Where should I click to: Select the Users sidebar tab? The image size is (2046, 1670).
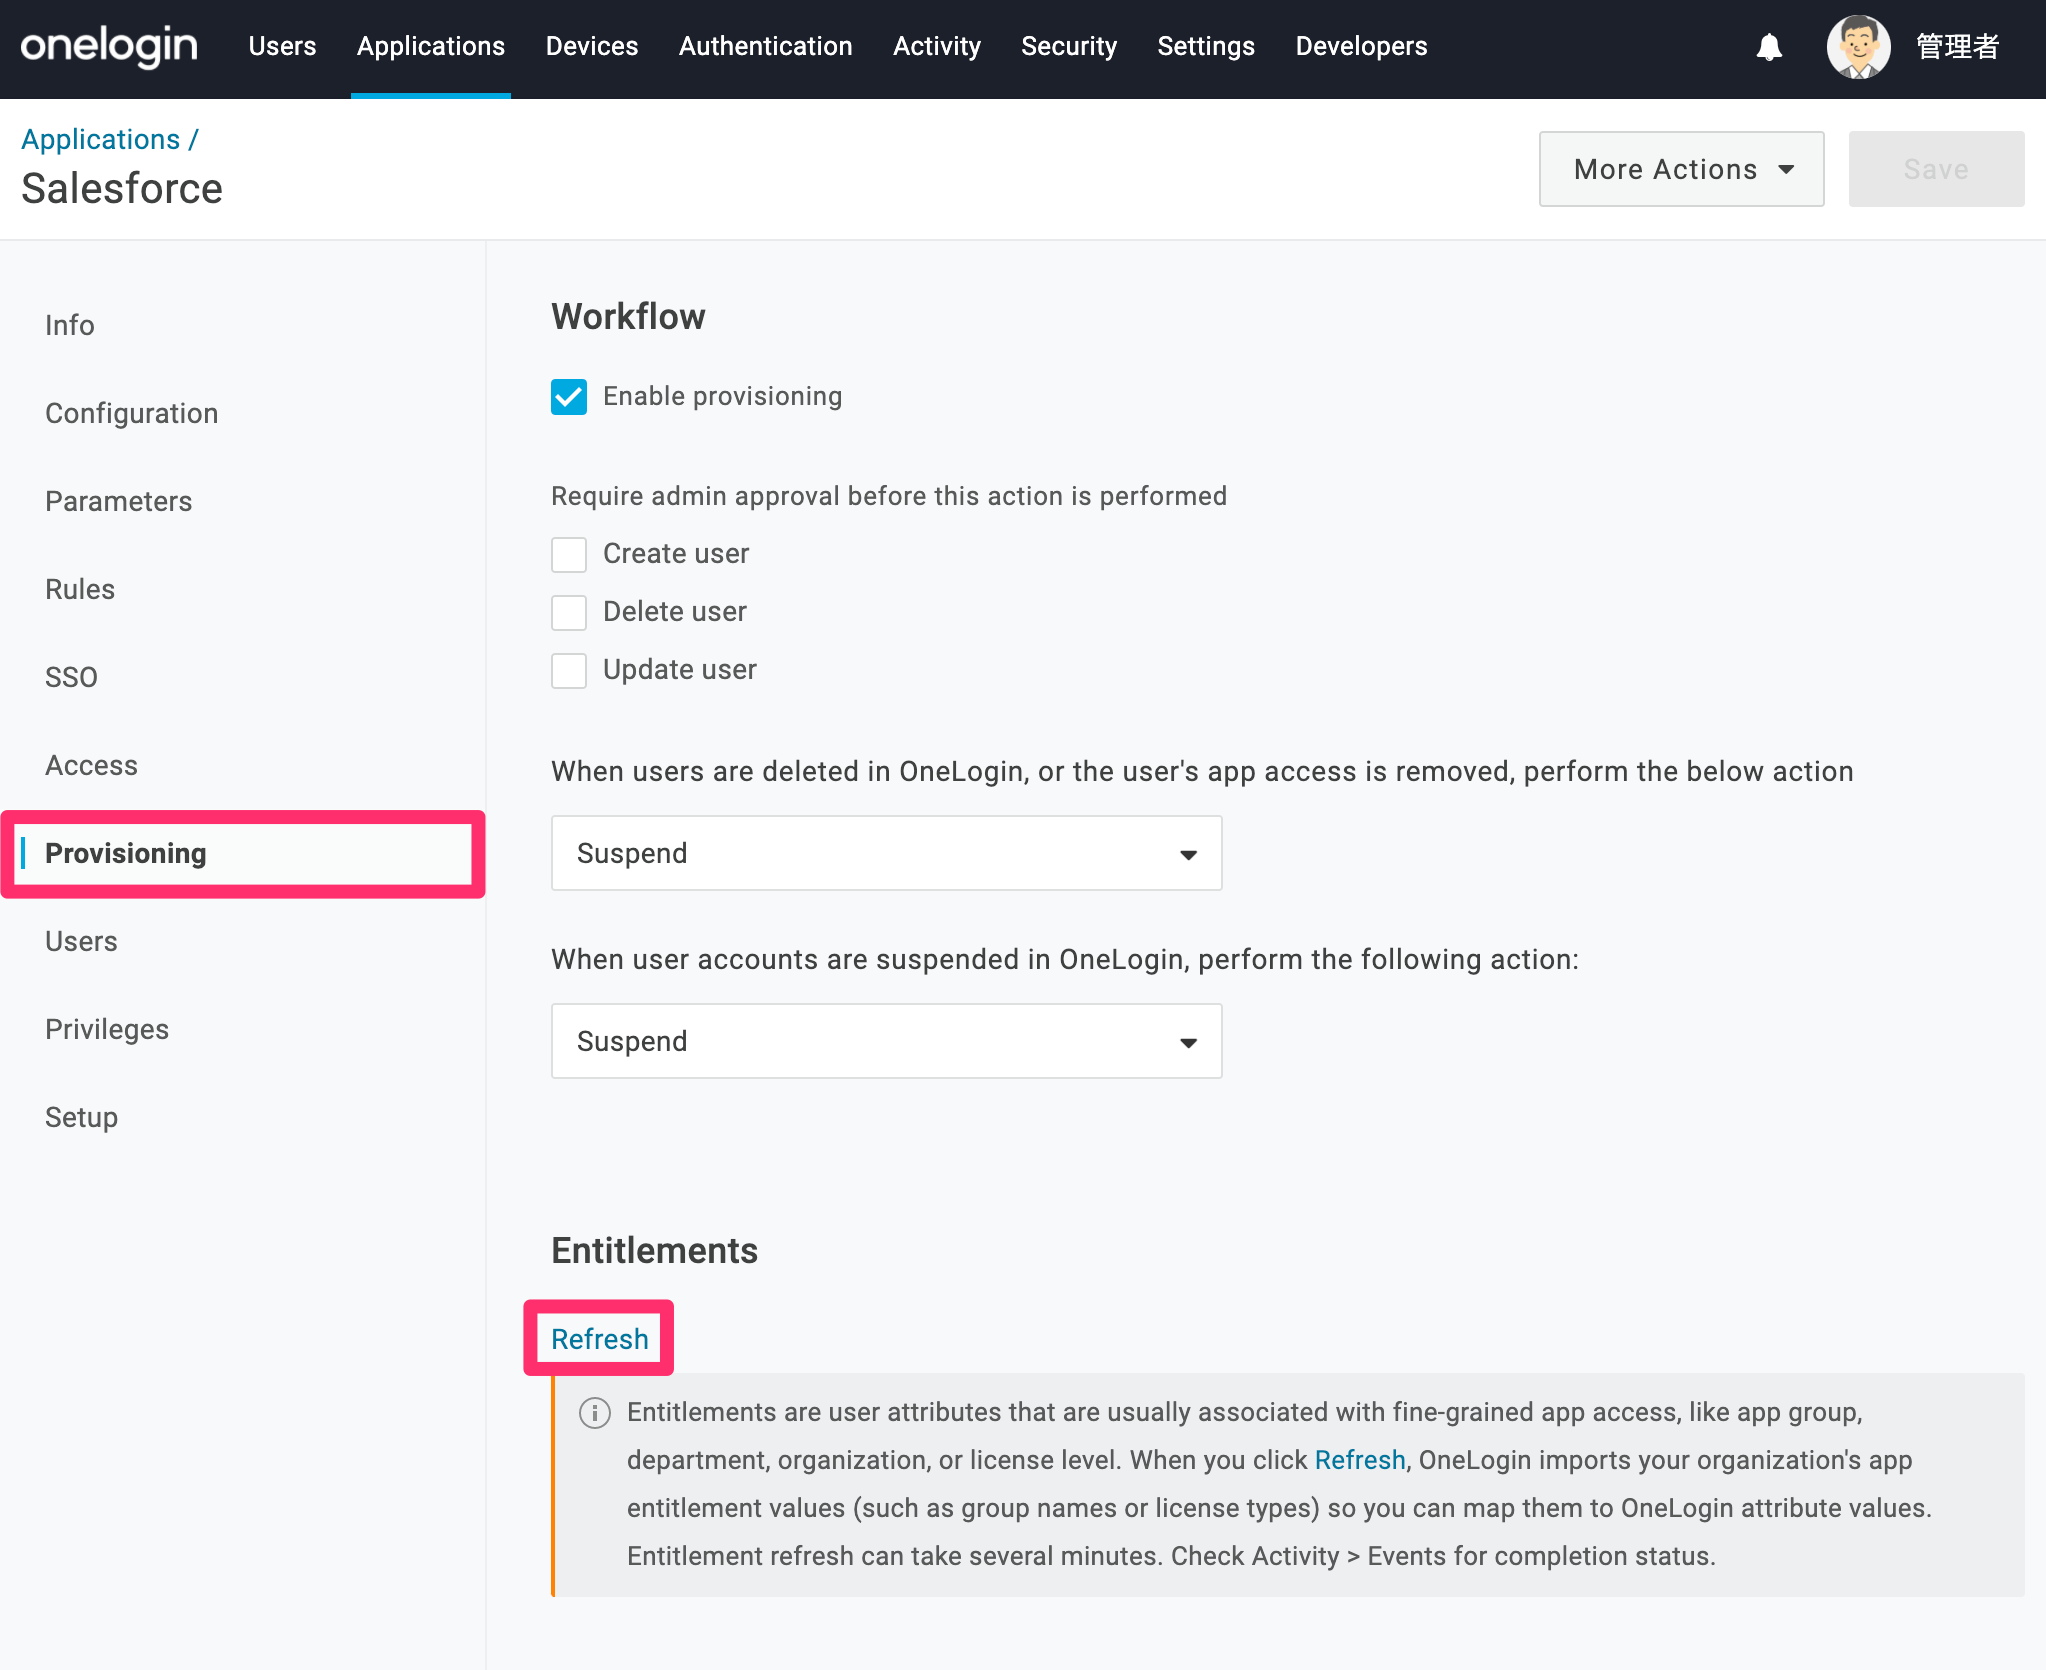tap(81, 941)
